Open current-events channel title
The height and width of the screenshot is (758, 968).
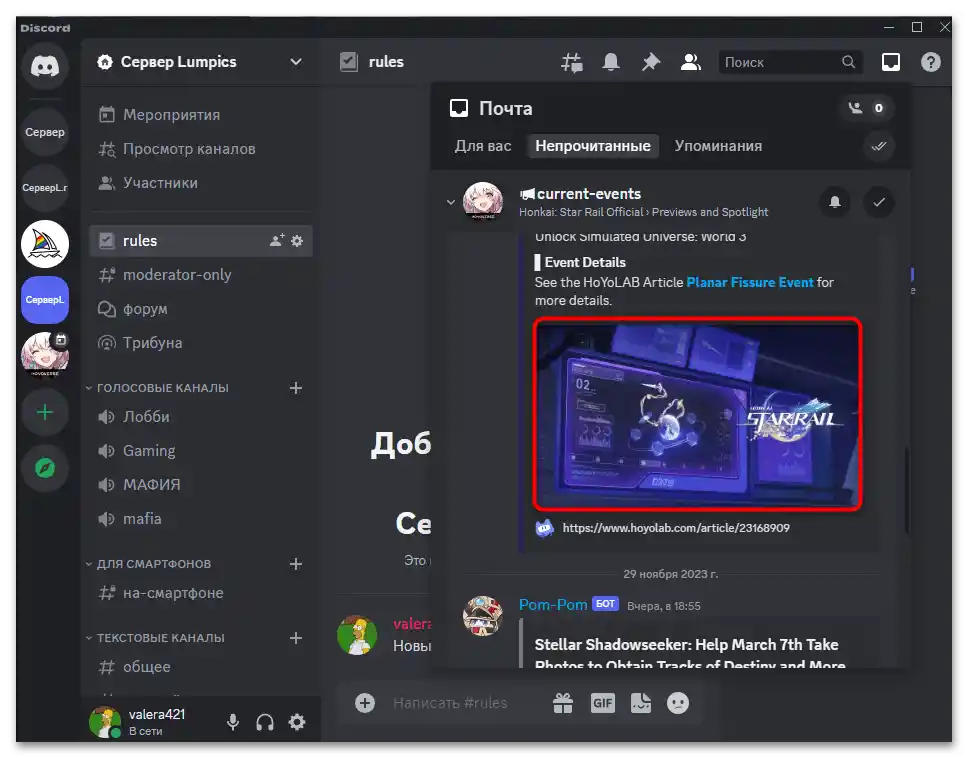coord(589,194)
